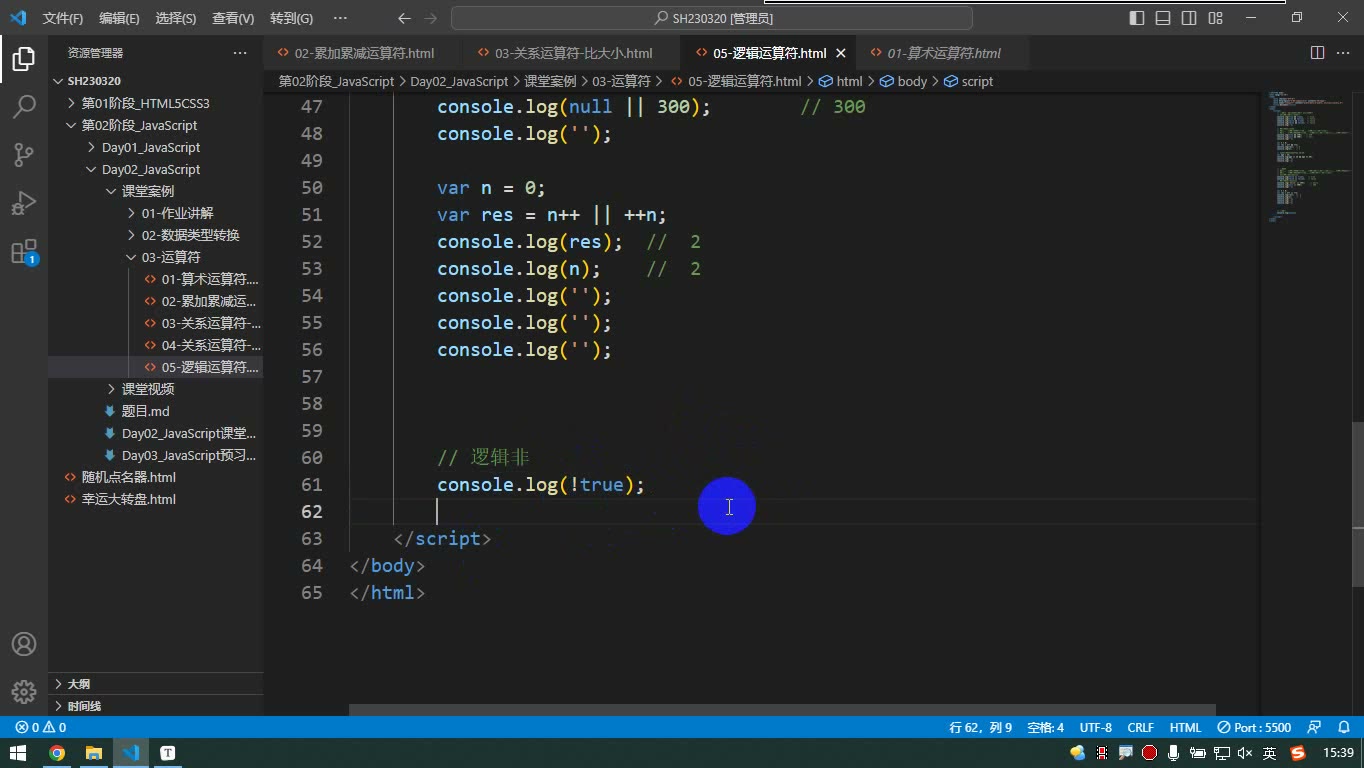This screenshot has height=768, width=1364.
Task: Open 随机点名器.html in the explorer
Action: click(128, 477)
